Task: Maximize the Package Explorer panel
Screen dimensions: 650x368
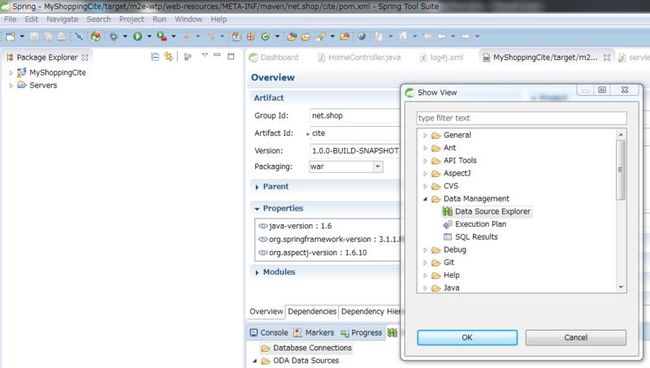Action: [231, 56]
